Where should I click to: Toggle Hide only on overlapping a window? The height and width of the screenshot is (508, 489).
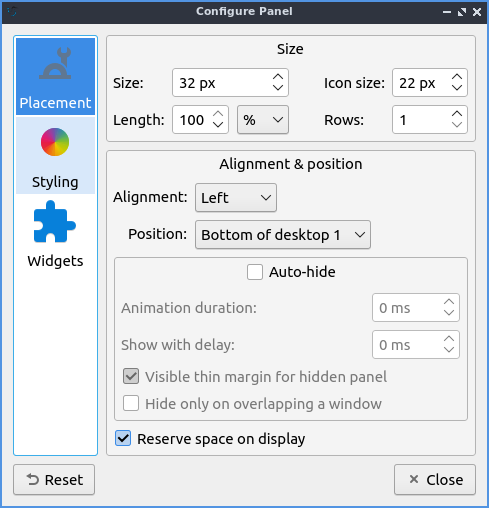click(131, 404)
